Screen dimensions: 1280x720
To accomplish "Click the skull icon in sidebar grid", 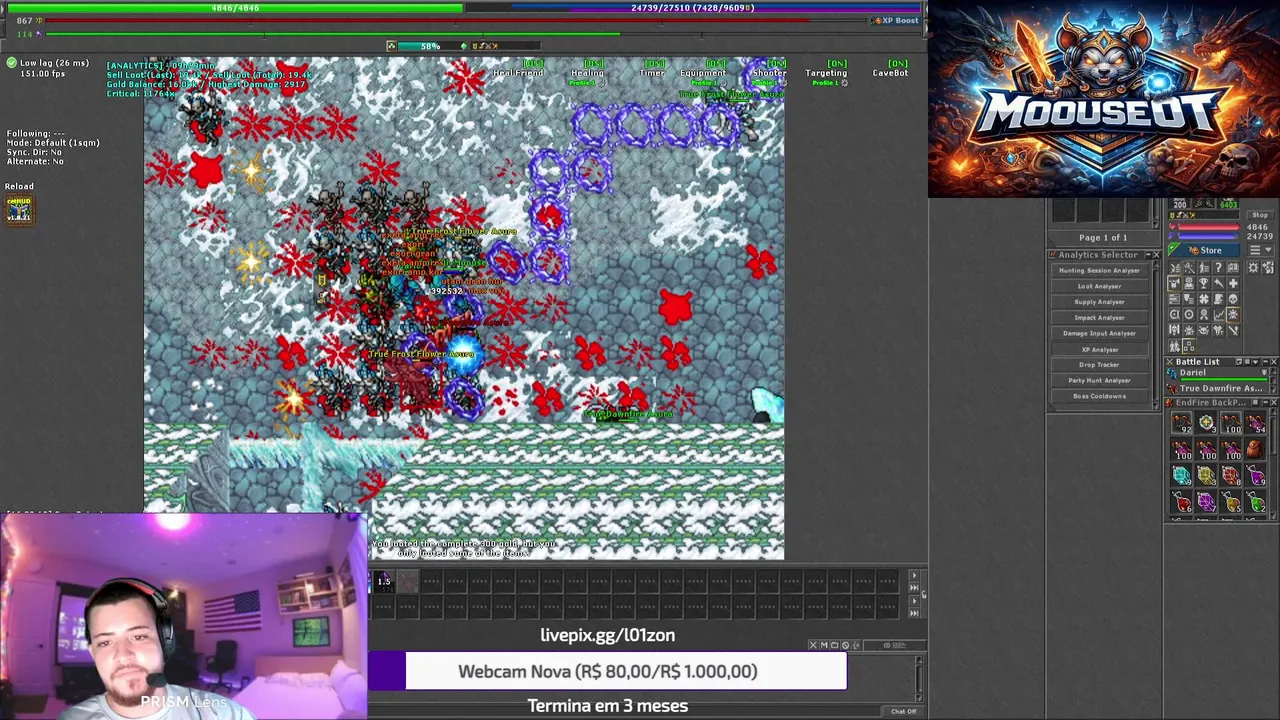I will (1233, 299).
